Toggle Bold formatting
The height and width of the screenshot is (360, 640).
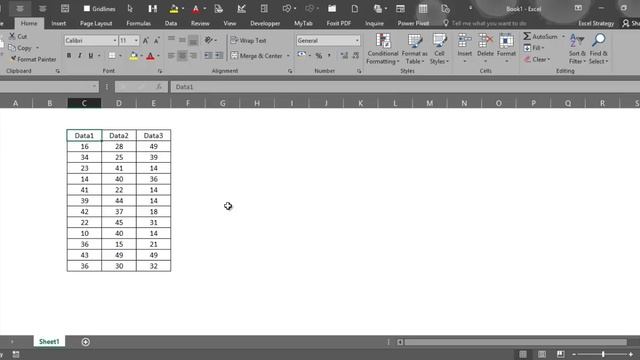pyautogui.click(x=69, y=56)
